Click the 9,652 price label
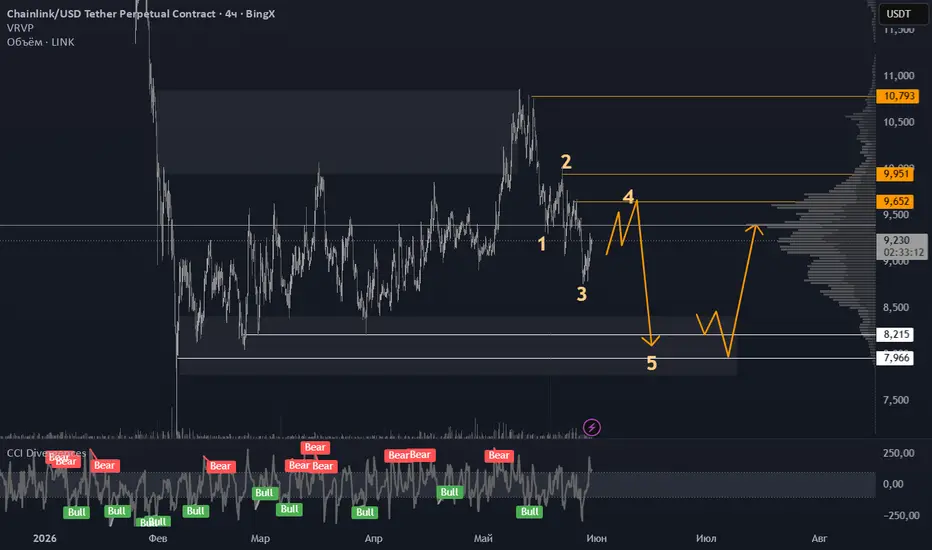 895,201
